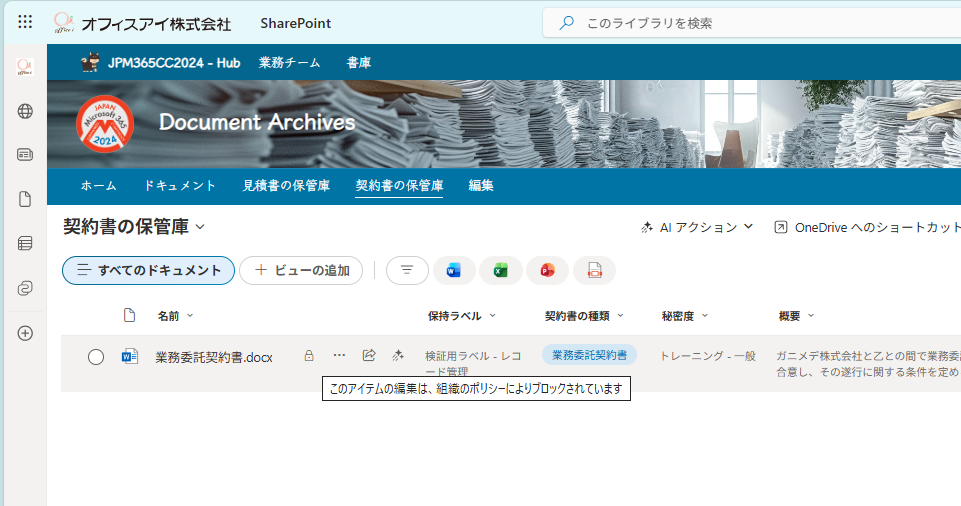Open the 業務委託契約書.docx file link
Screen dimensions: 961x506
point(214,357)
